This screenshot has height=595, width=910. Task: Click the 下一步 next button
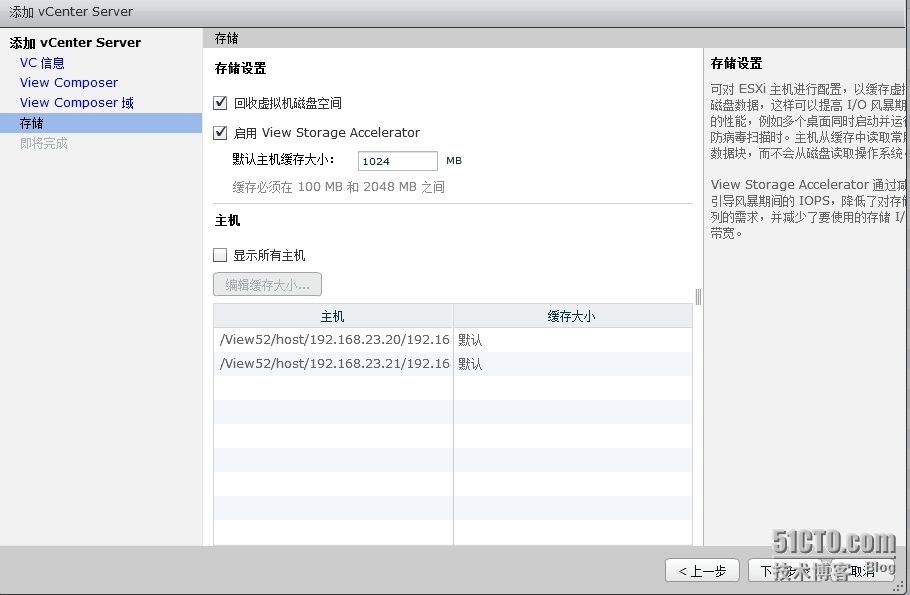[783, 571]
